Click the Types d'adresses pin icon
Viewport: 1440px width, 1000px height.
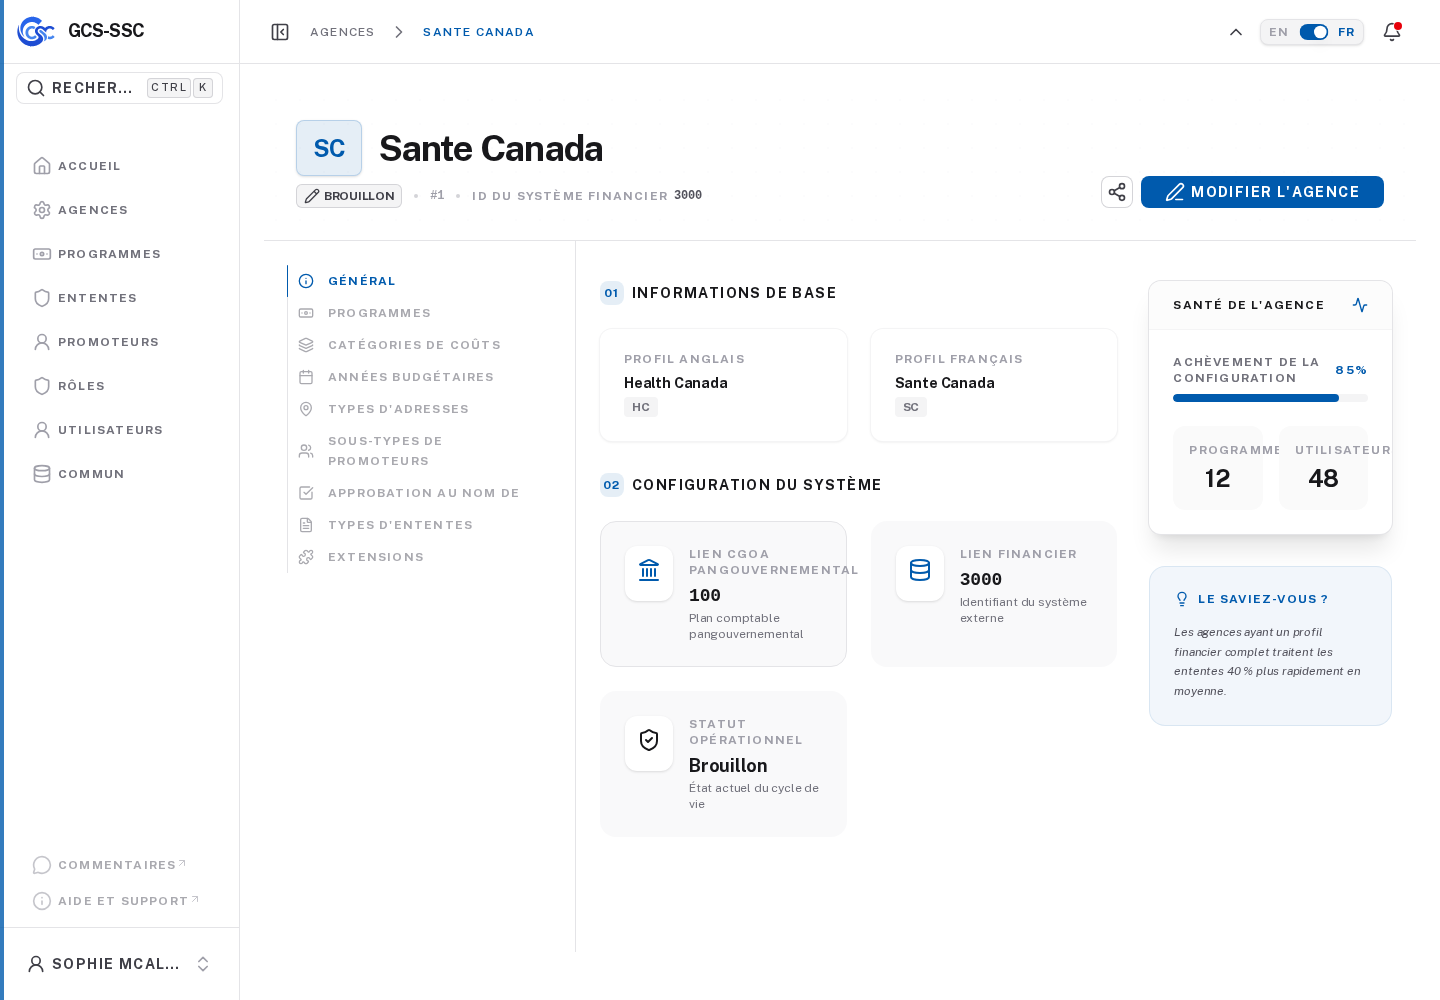[x=306, y=409]
